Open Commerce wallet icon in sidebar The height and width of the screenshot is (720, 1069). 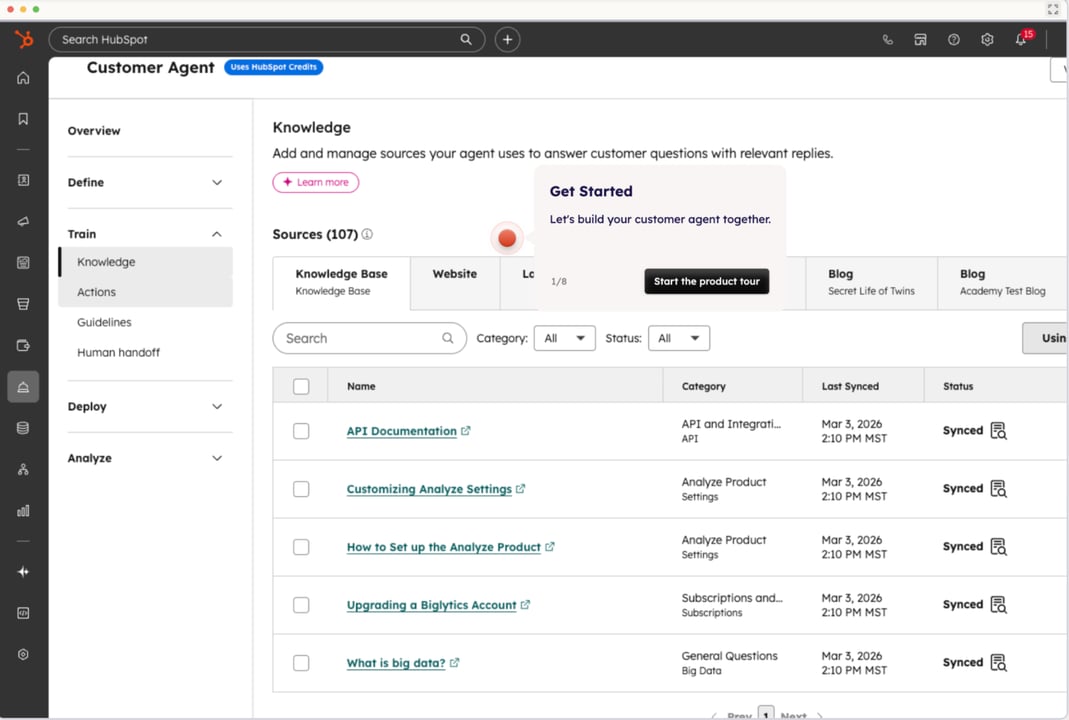pos(23,345)
